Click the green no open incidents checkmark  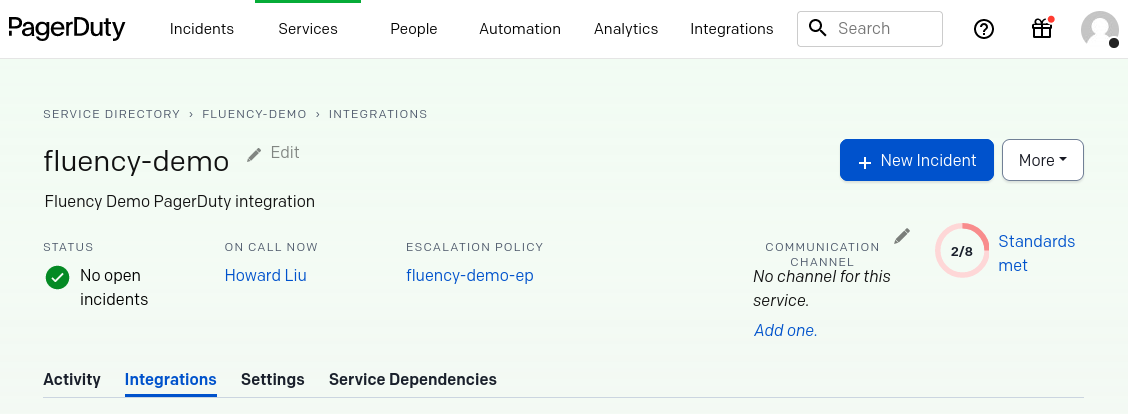pos(58,277)
